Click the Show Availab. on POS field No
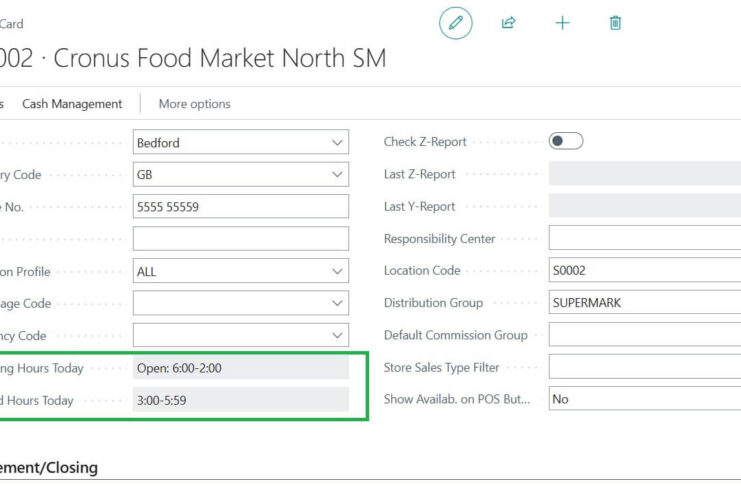The width and height of the screenshot is (741, 486). 645,399
